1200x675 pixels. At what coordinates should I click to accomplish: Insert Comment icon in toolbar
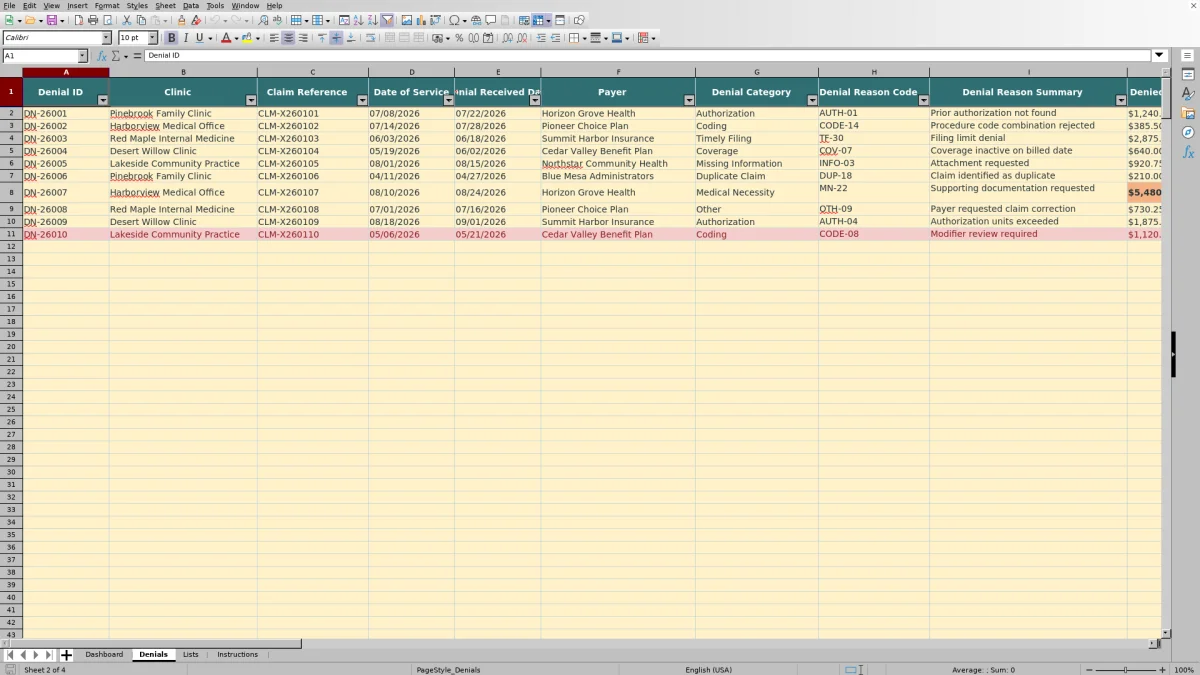tap(490, 20)
